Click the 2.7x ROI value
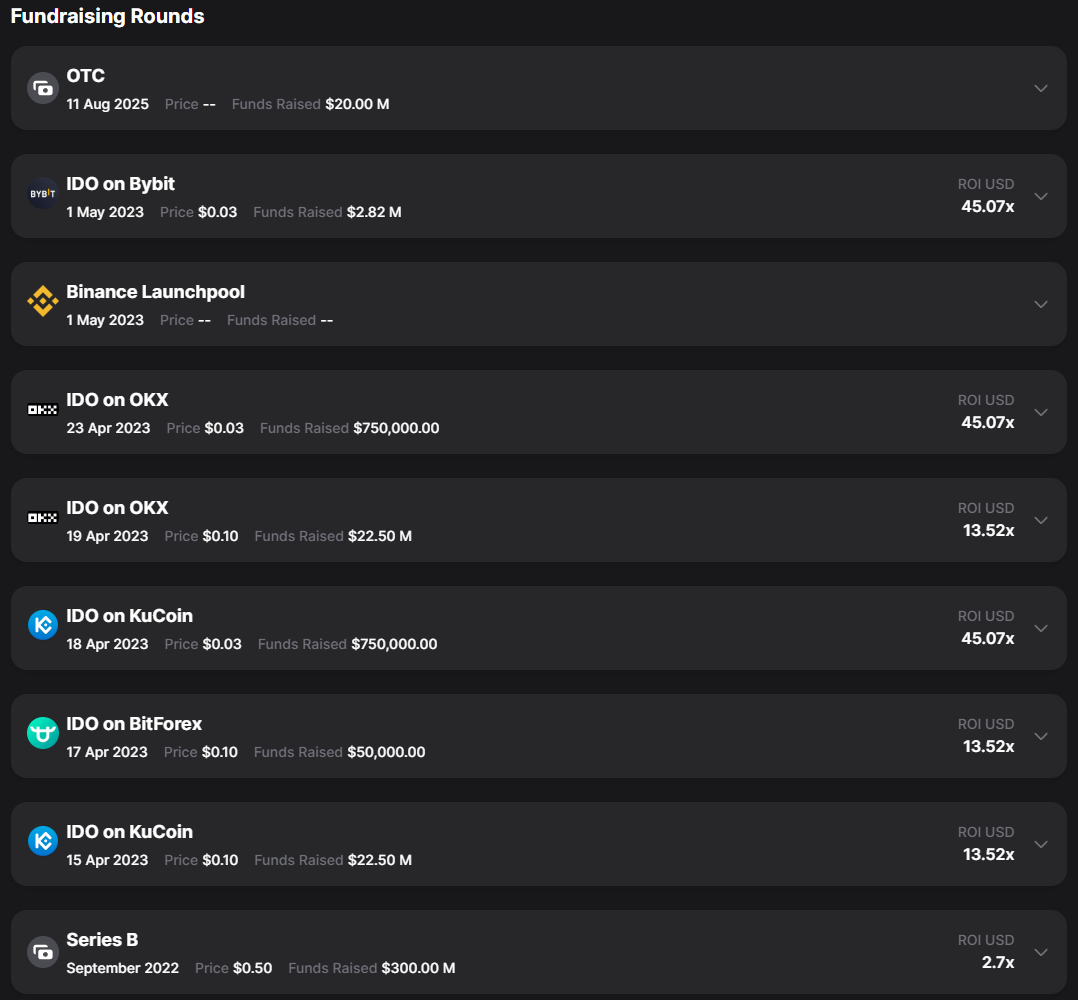Screen dimensions: 1078x1000 tap(997, 962)
